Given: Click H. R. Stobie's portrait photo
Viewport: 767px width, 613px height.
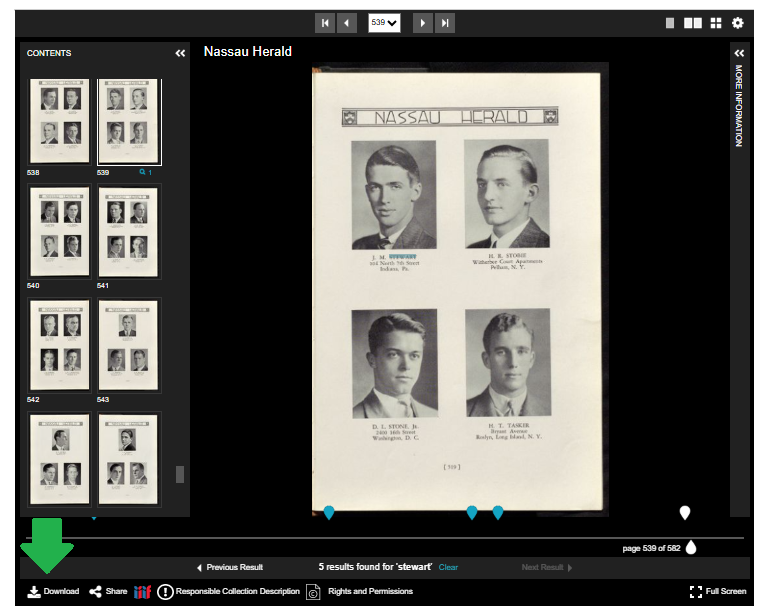Looking at the screenshot, I should coord(507,194).
